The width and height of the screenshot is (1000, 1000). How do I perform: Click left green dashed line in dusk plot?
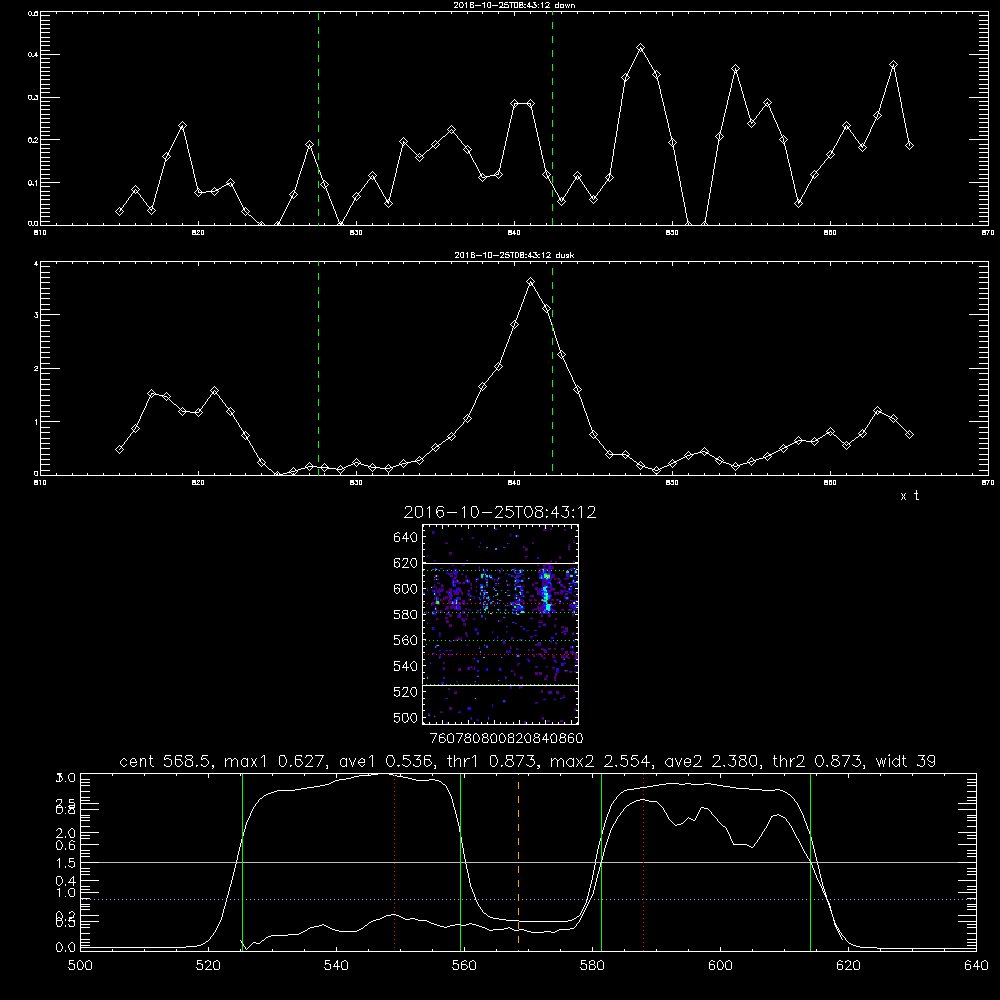click(318, 368)
